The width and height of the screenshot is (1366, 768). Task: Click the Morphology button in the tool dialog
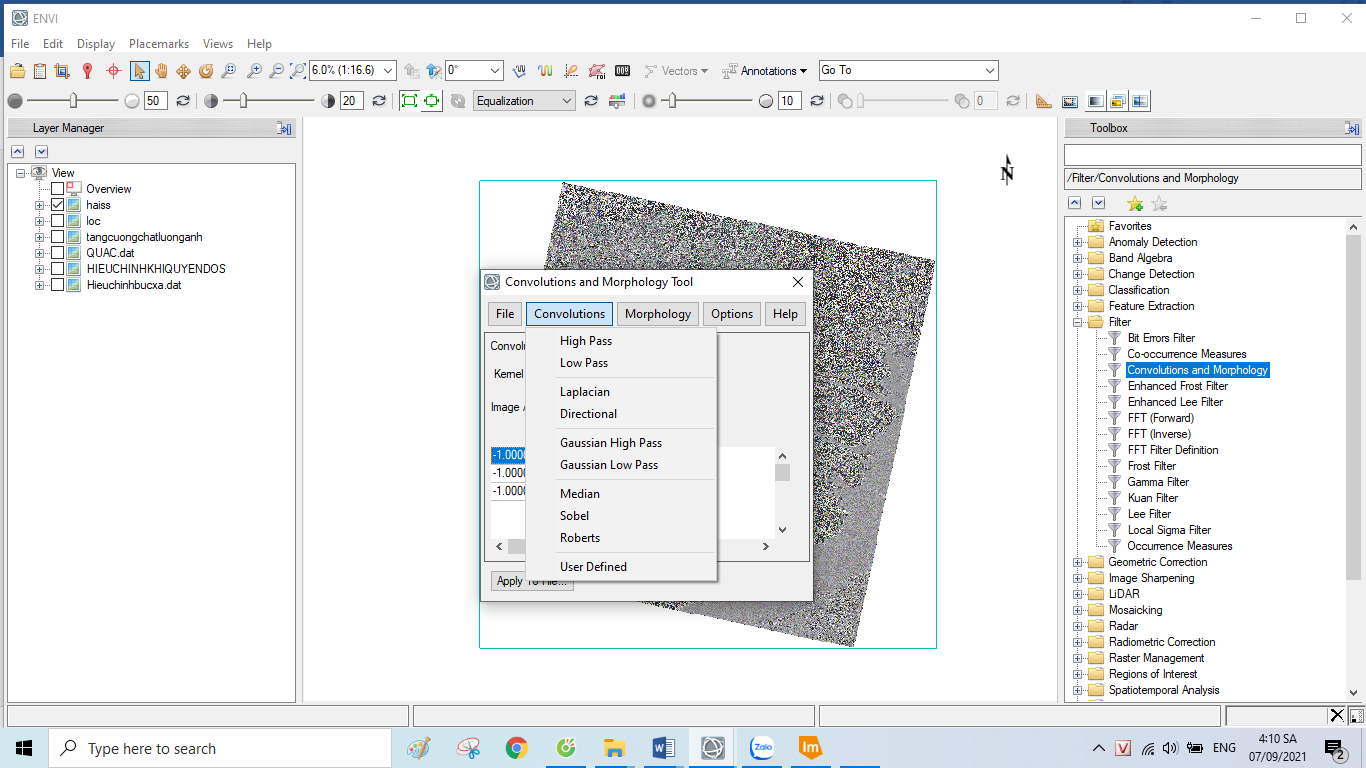(658, 314)
